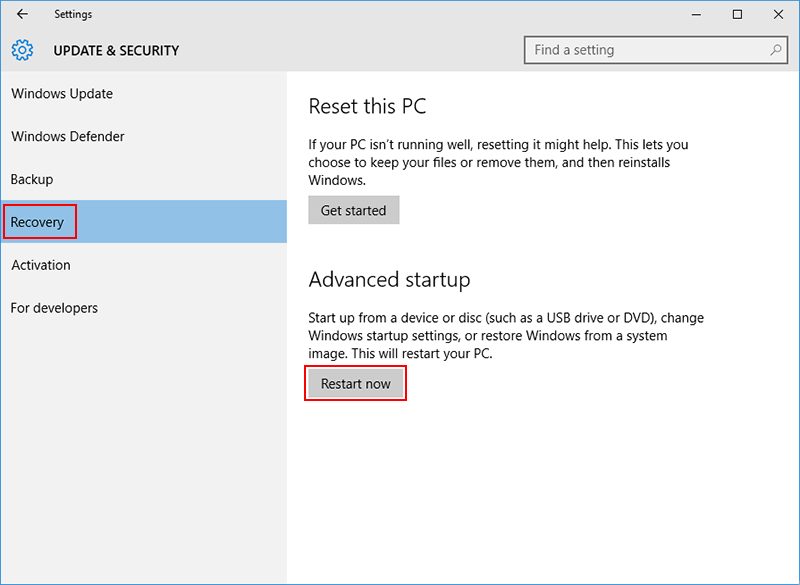Screen dimensions: 800x585
Task: Click the Settings window title text
Action: click(x=73, y=14)
